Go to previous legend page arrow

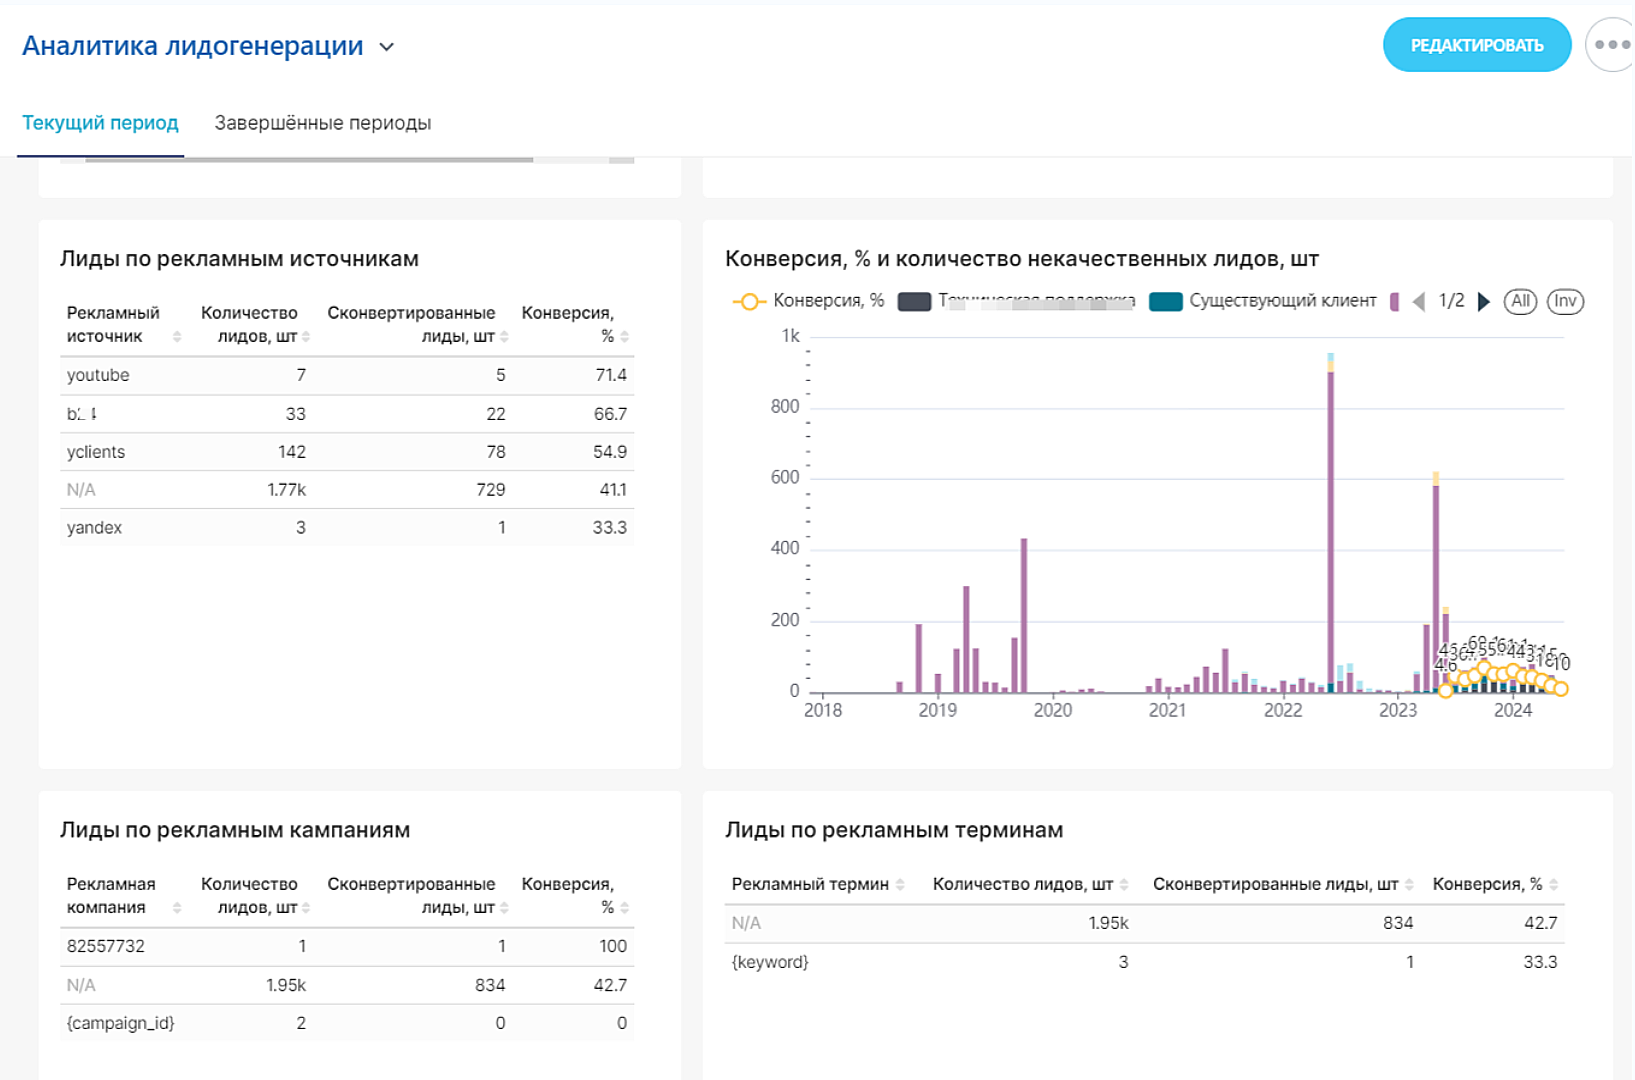click(x=1418, y=301)
